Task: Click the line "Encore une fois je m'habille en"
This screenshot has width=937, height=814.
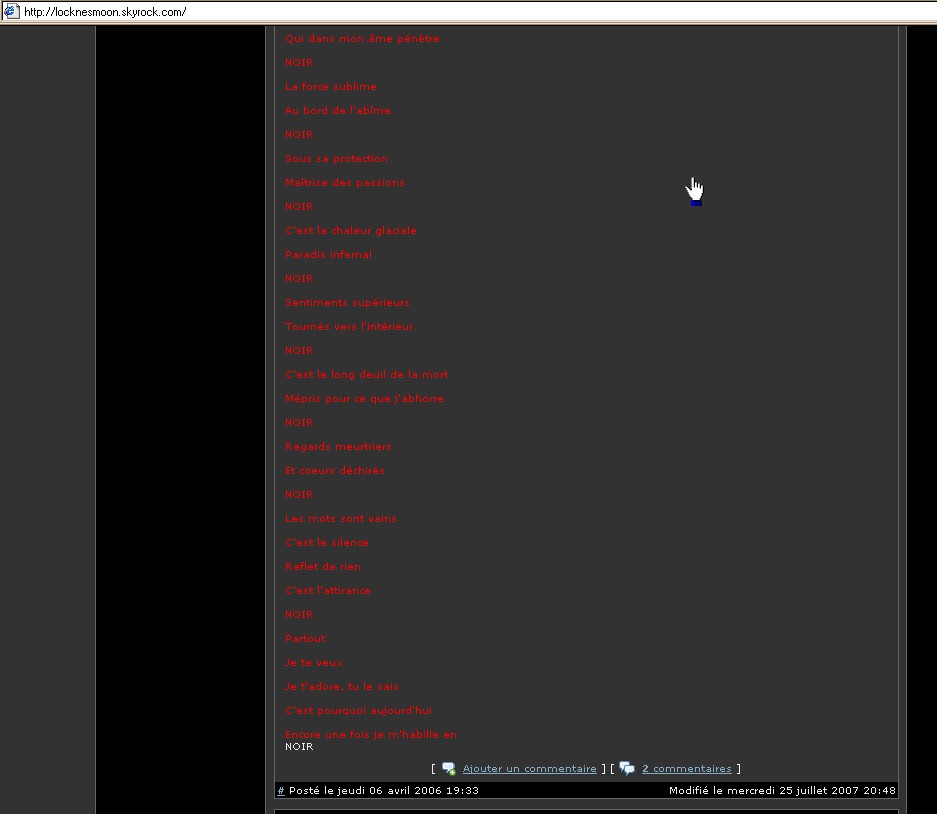Action: (370, 735)
